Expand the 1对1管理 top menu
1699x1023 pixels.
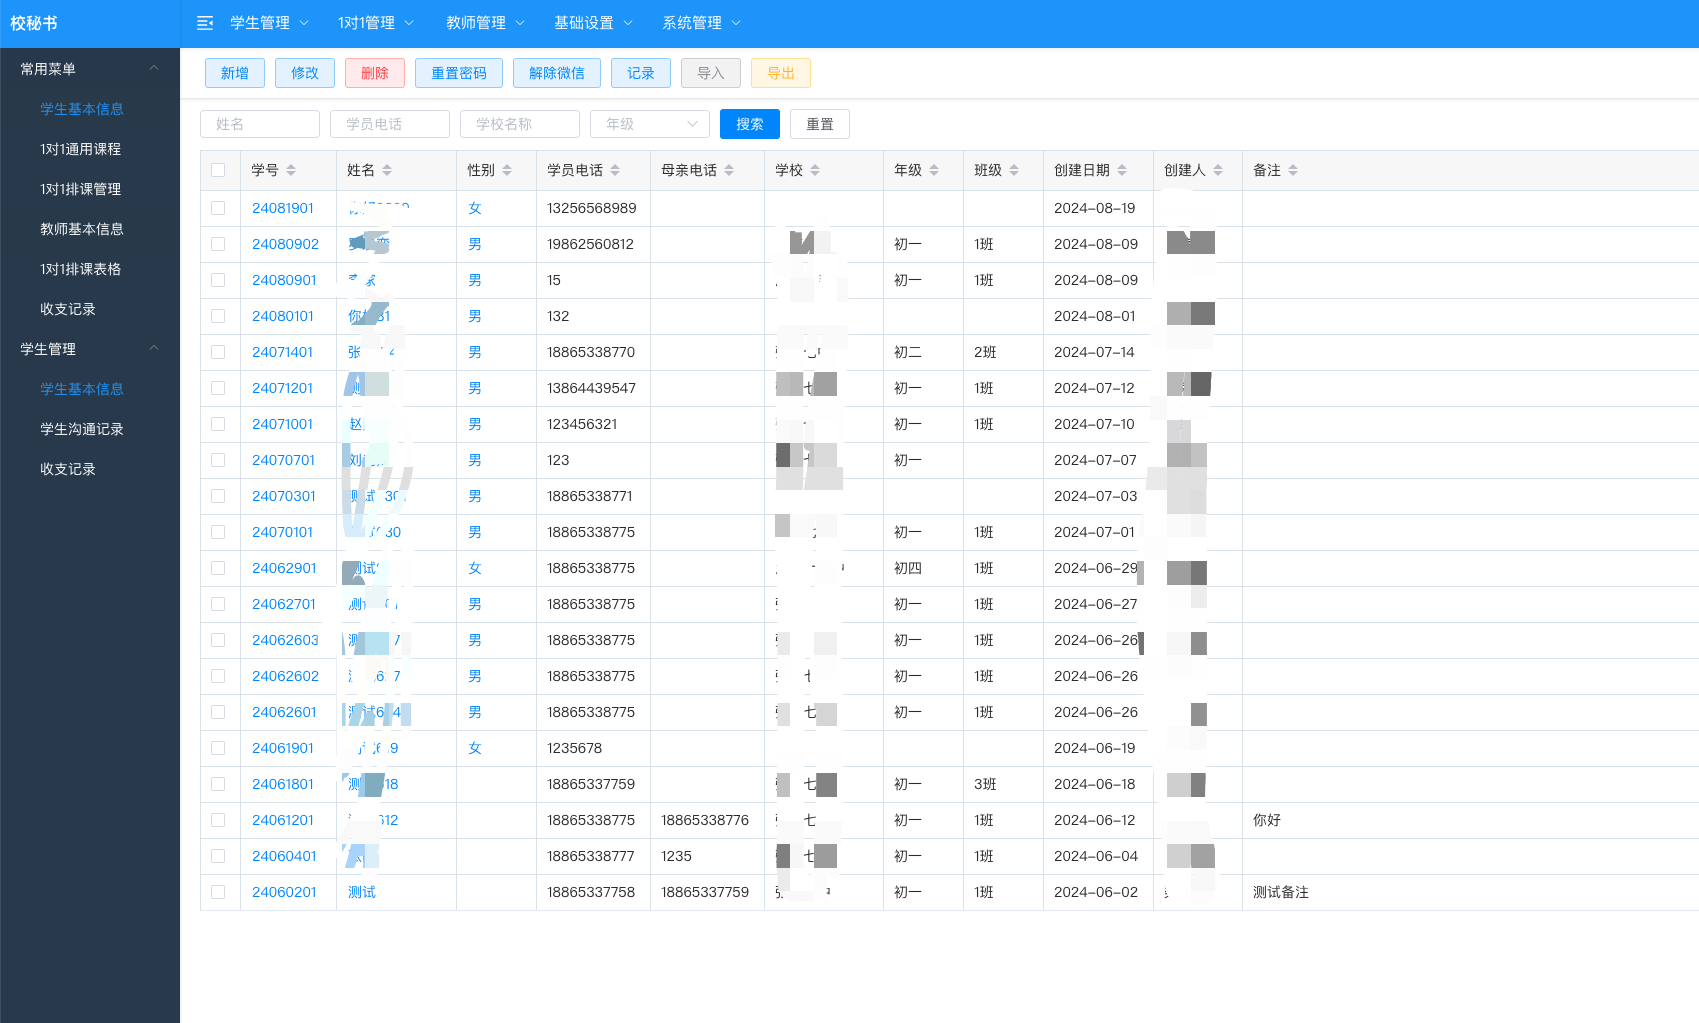(x=375, y=23)
